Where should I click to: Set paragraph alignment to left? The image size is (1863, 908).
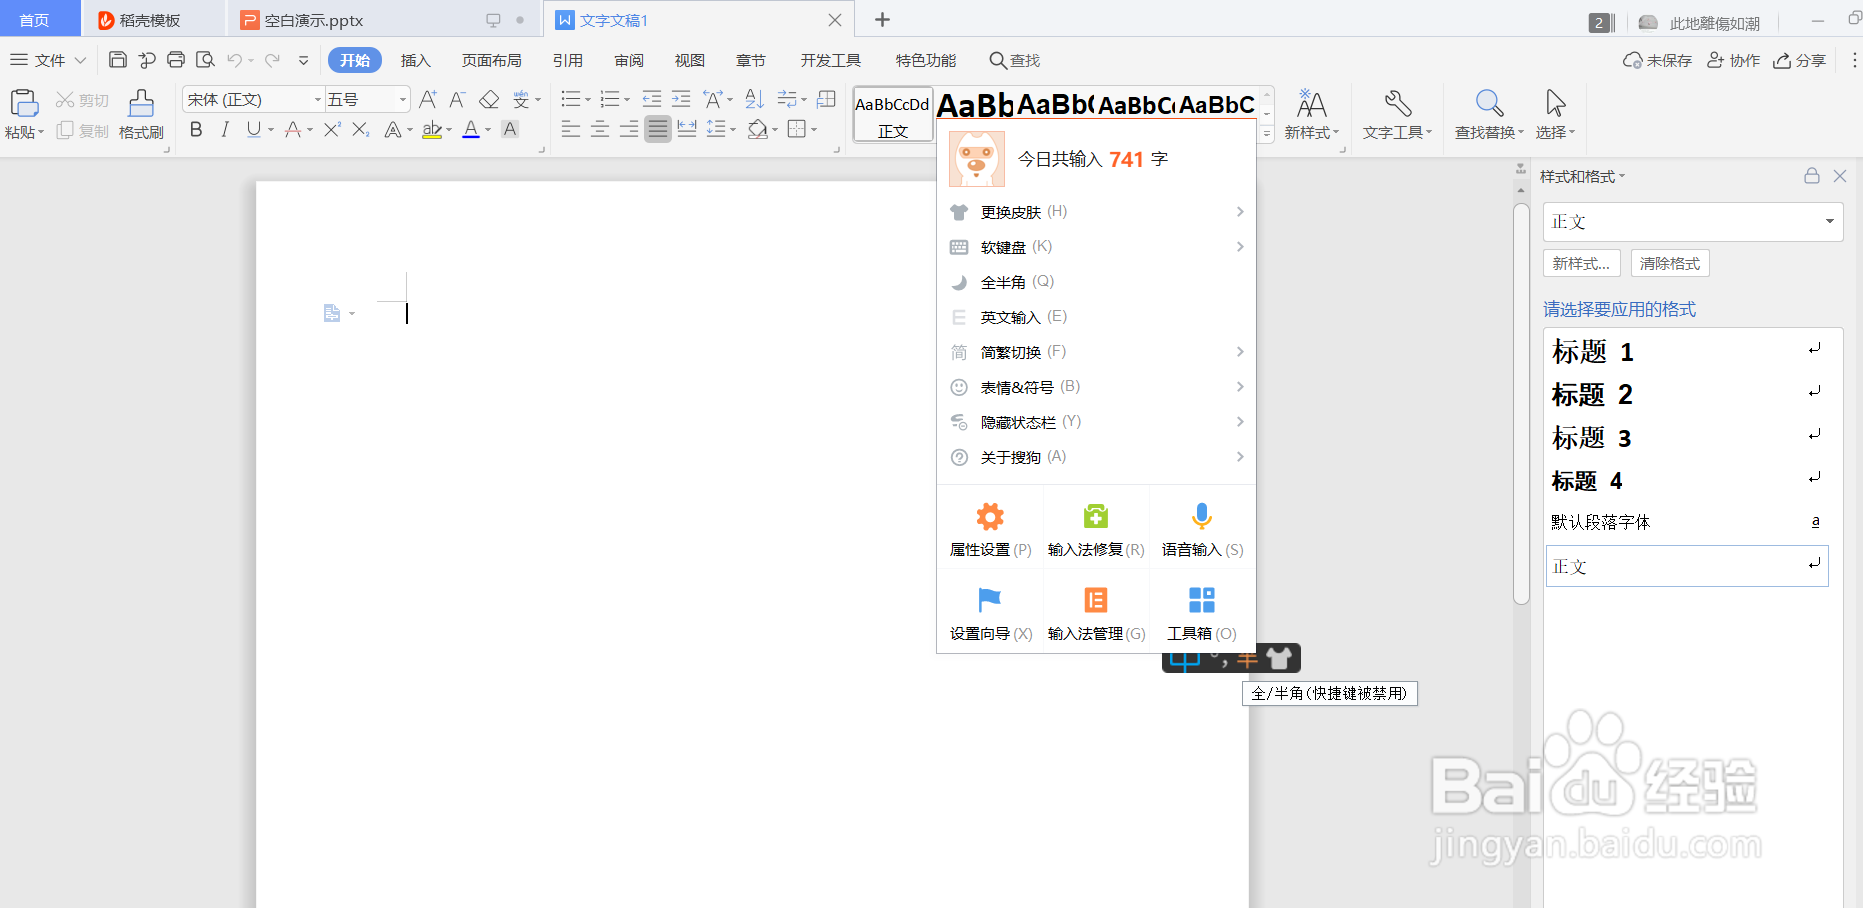(570, 129)
